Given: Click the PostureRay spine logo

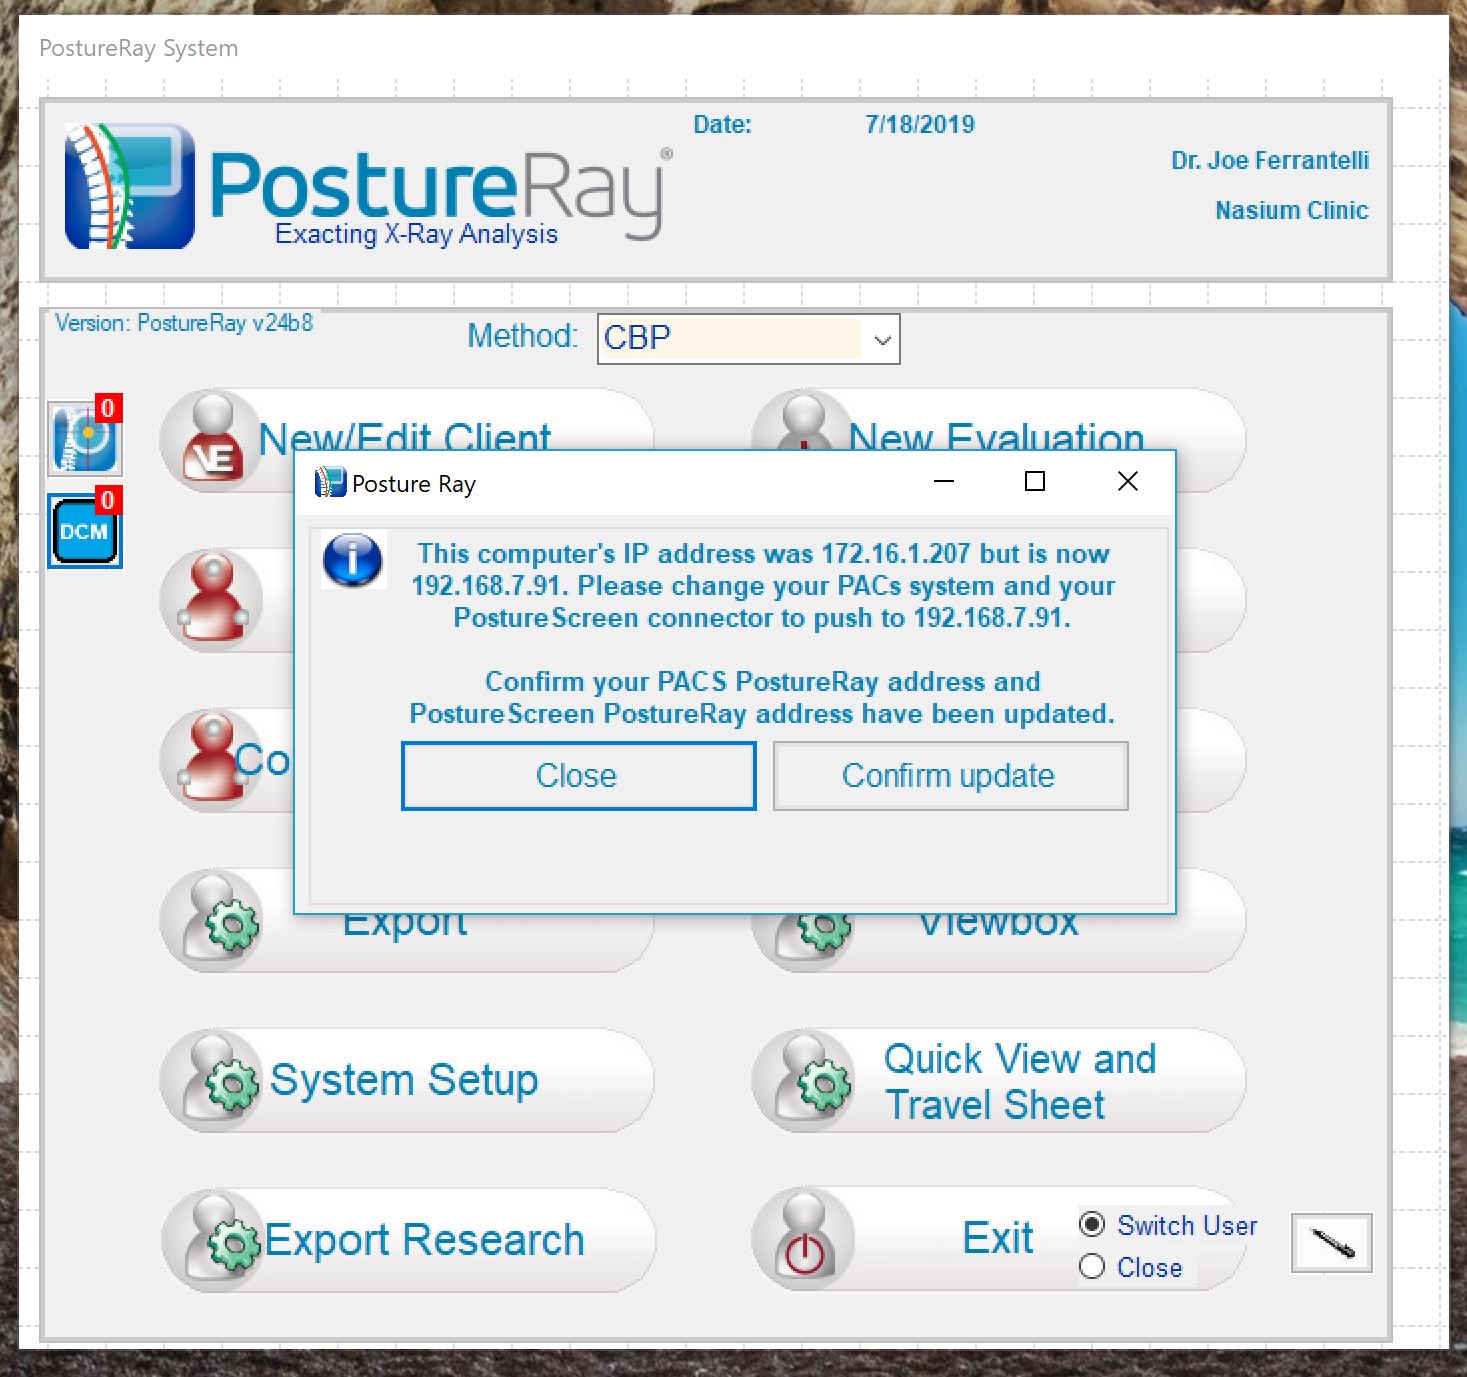Looking at the screenshot, I should (x=129, y=186).
